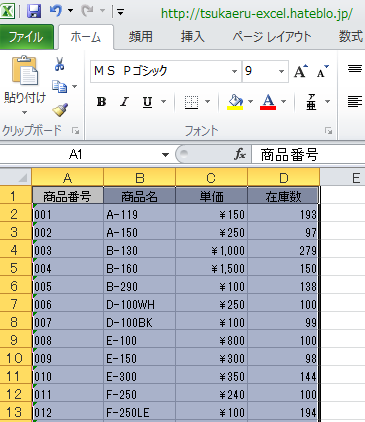Click cell 商品番号 in the header row
Image resolution: width=365 pixels, height=422 pixels.
[68, 196]
